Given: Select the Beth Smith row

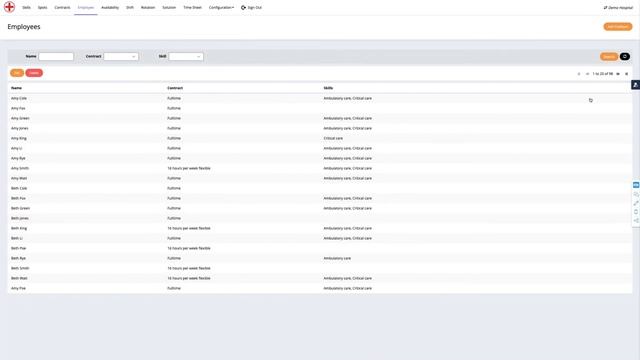Looking at the screenshot, I should pos(320,268).
